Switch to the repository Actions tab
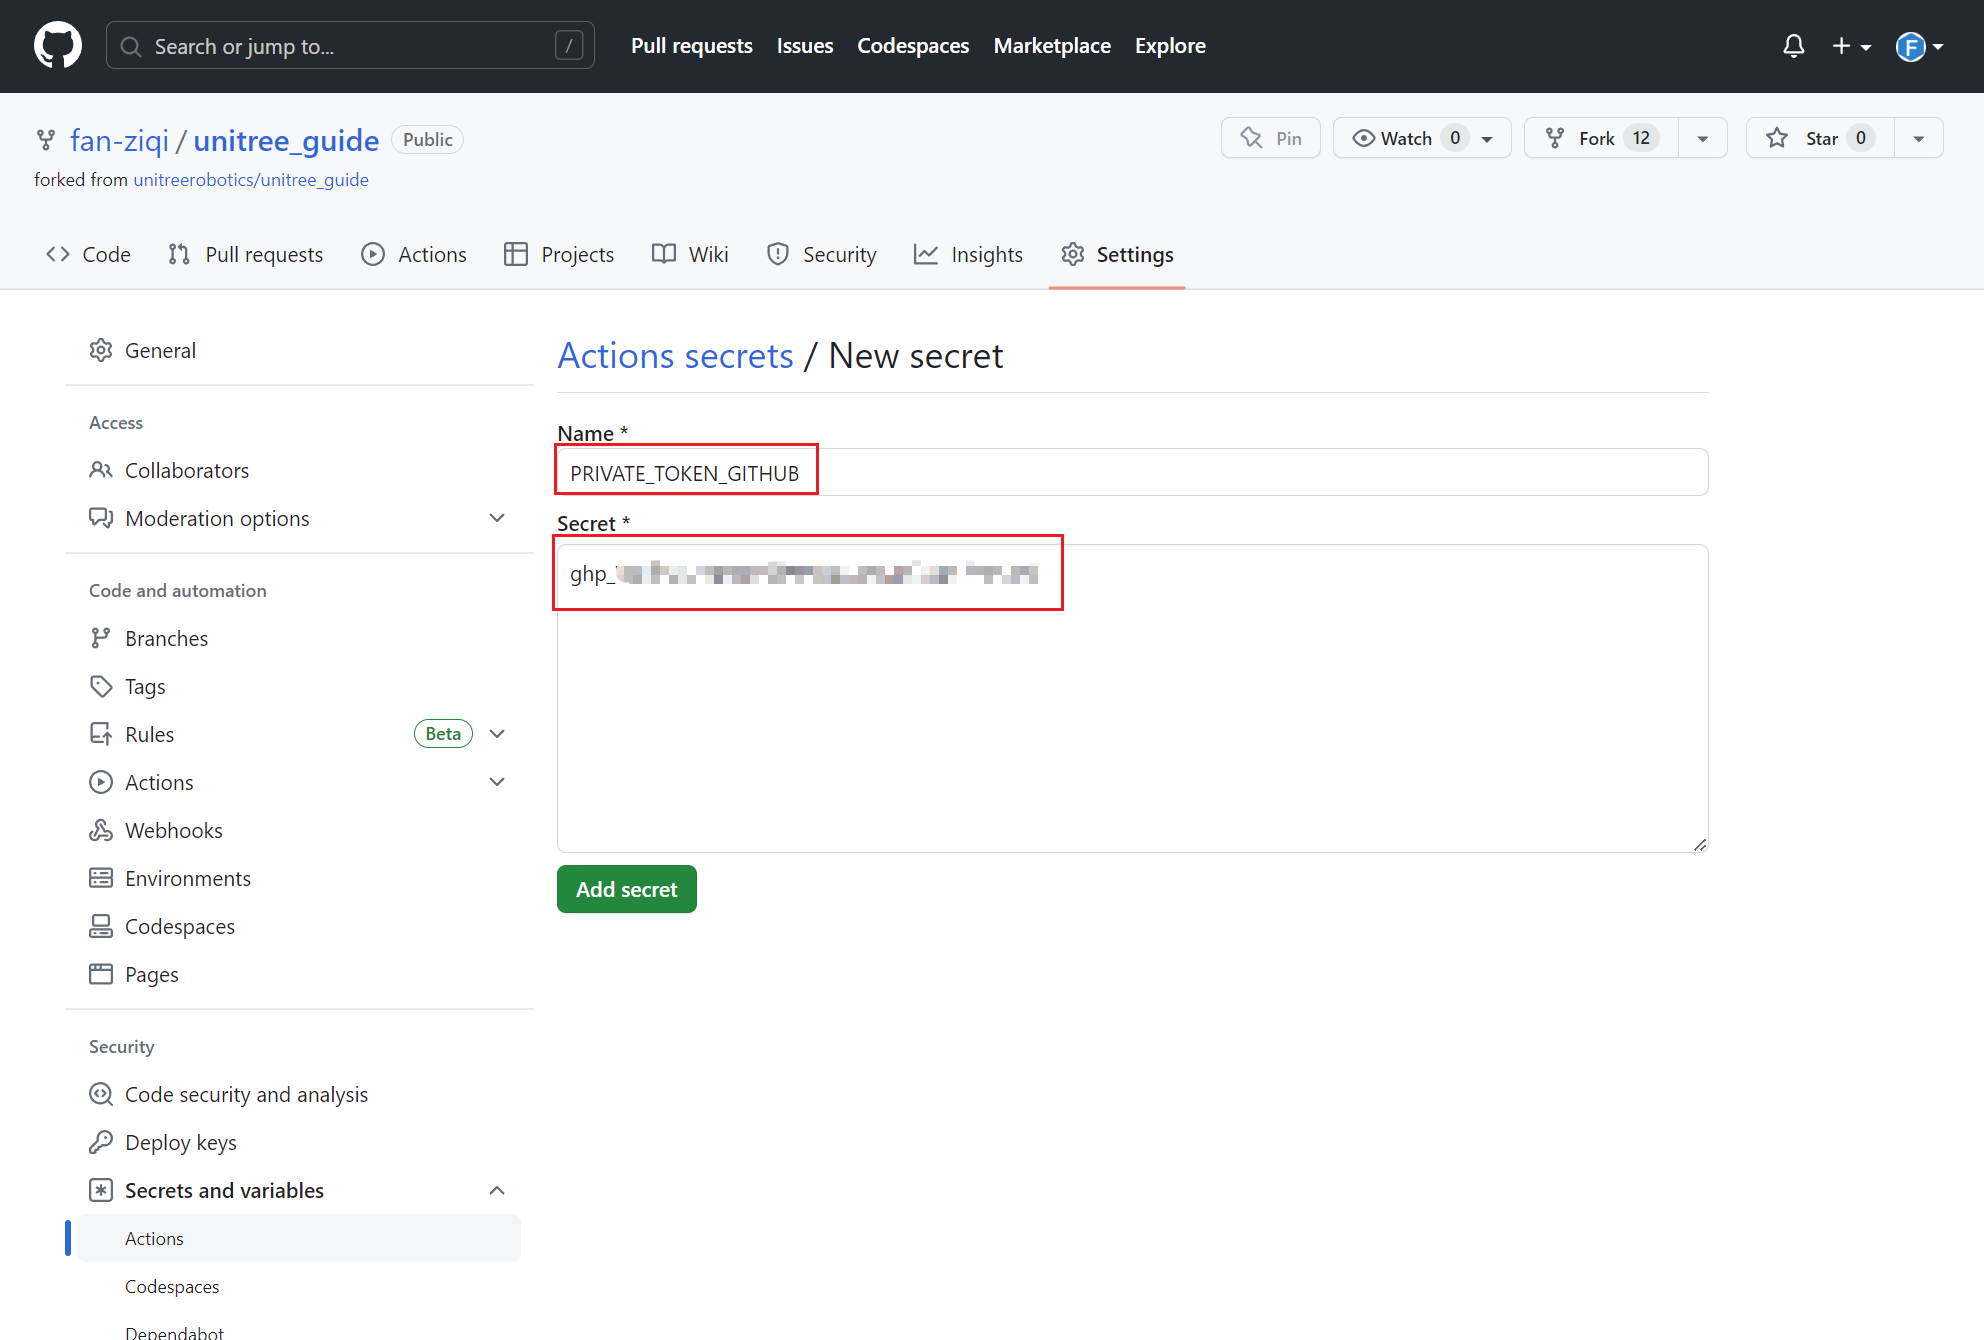 414,255
